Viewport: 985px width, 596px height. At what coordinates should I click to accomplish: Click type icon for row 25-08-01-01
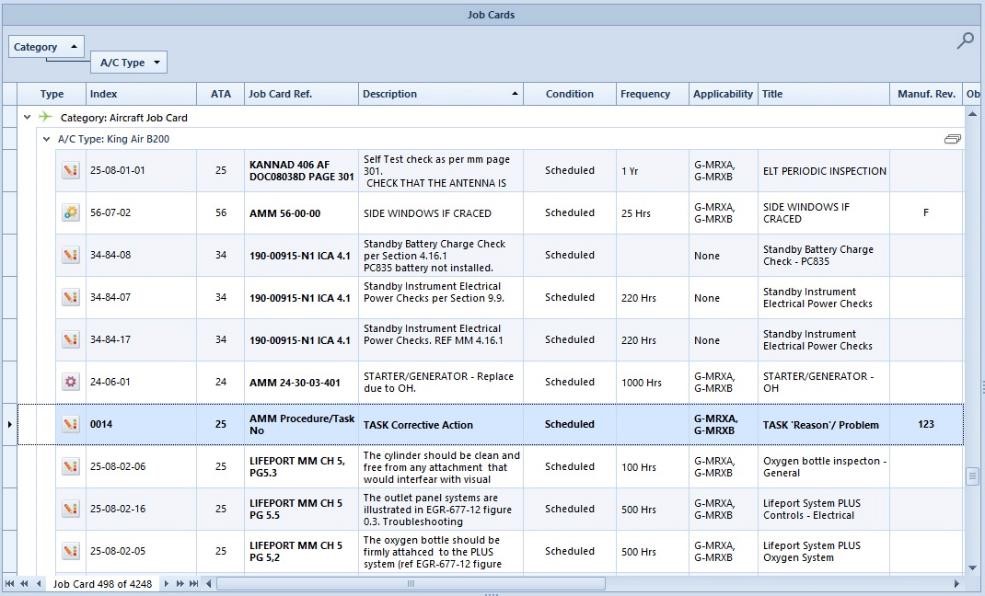(x=71, y=170)
